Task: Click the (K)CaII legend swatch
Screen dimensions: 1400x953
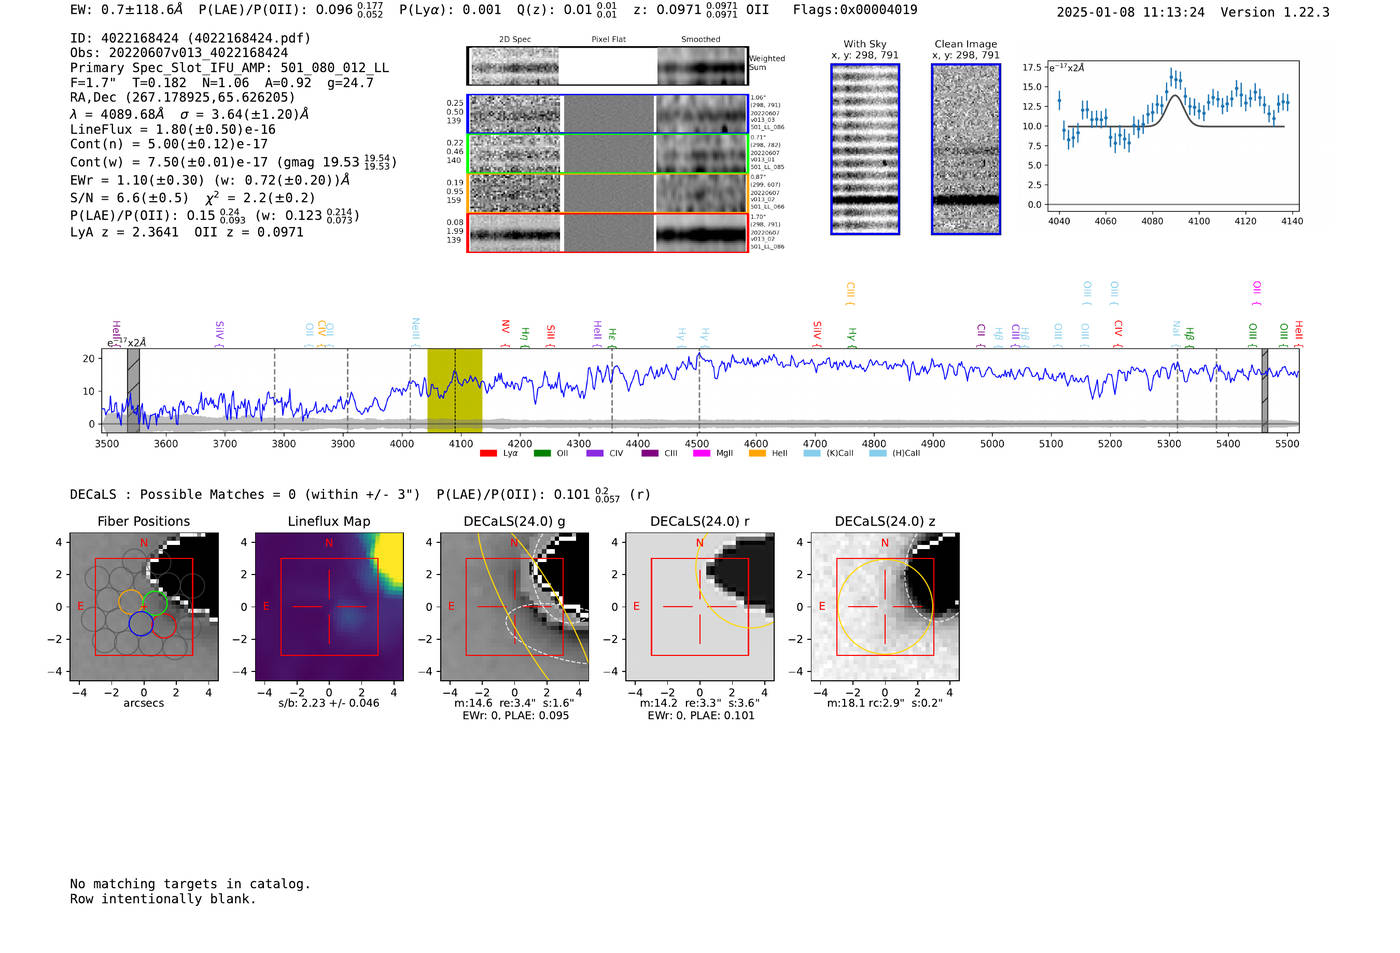Action: (812, 454)
